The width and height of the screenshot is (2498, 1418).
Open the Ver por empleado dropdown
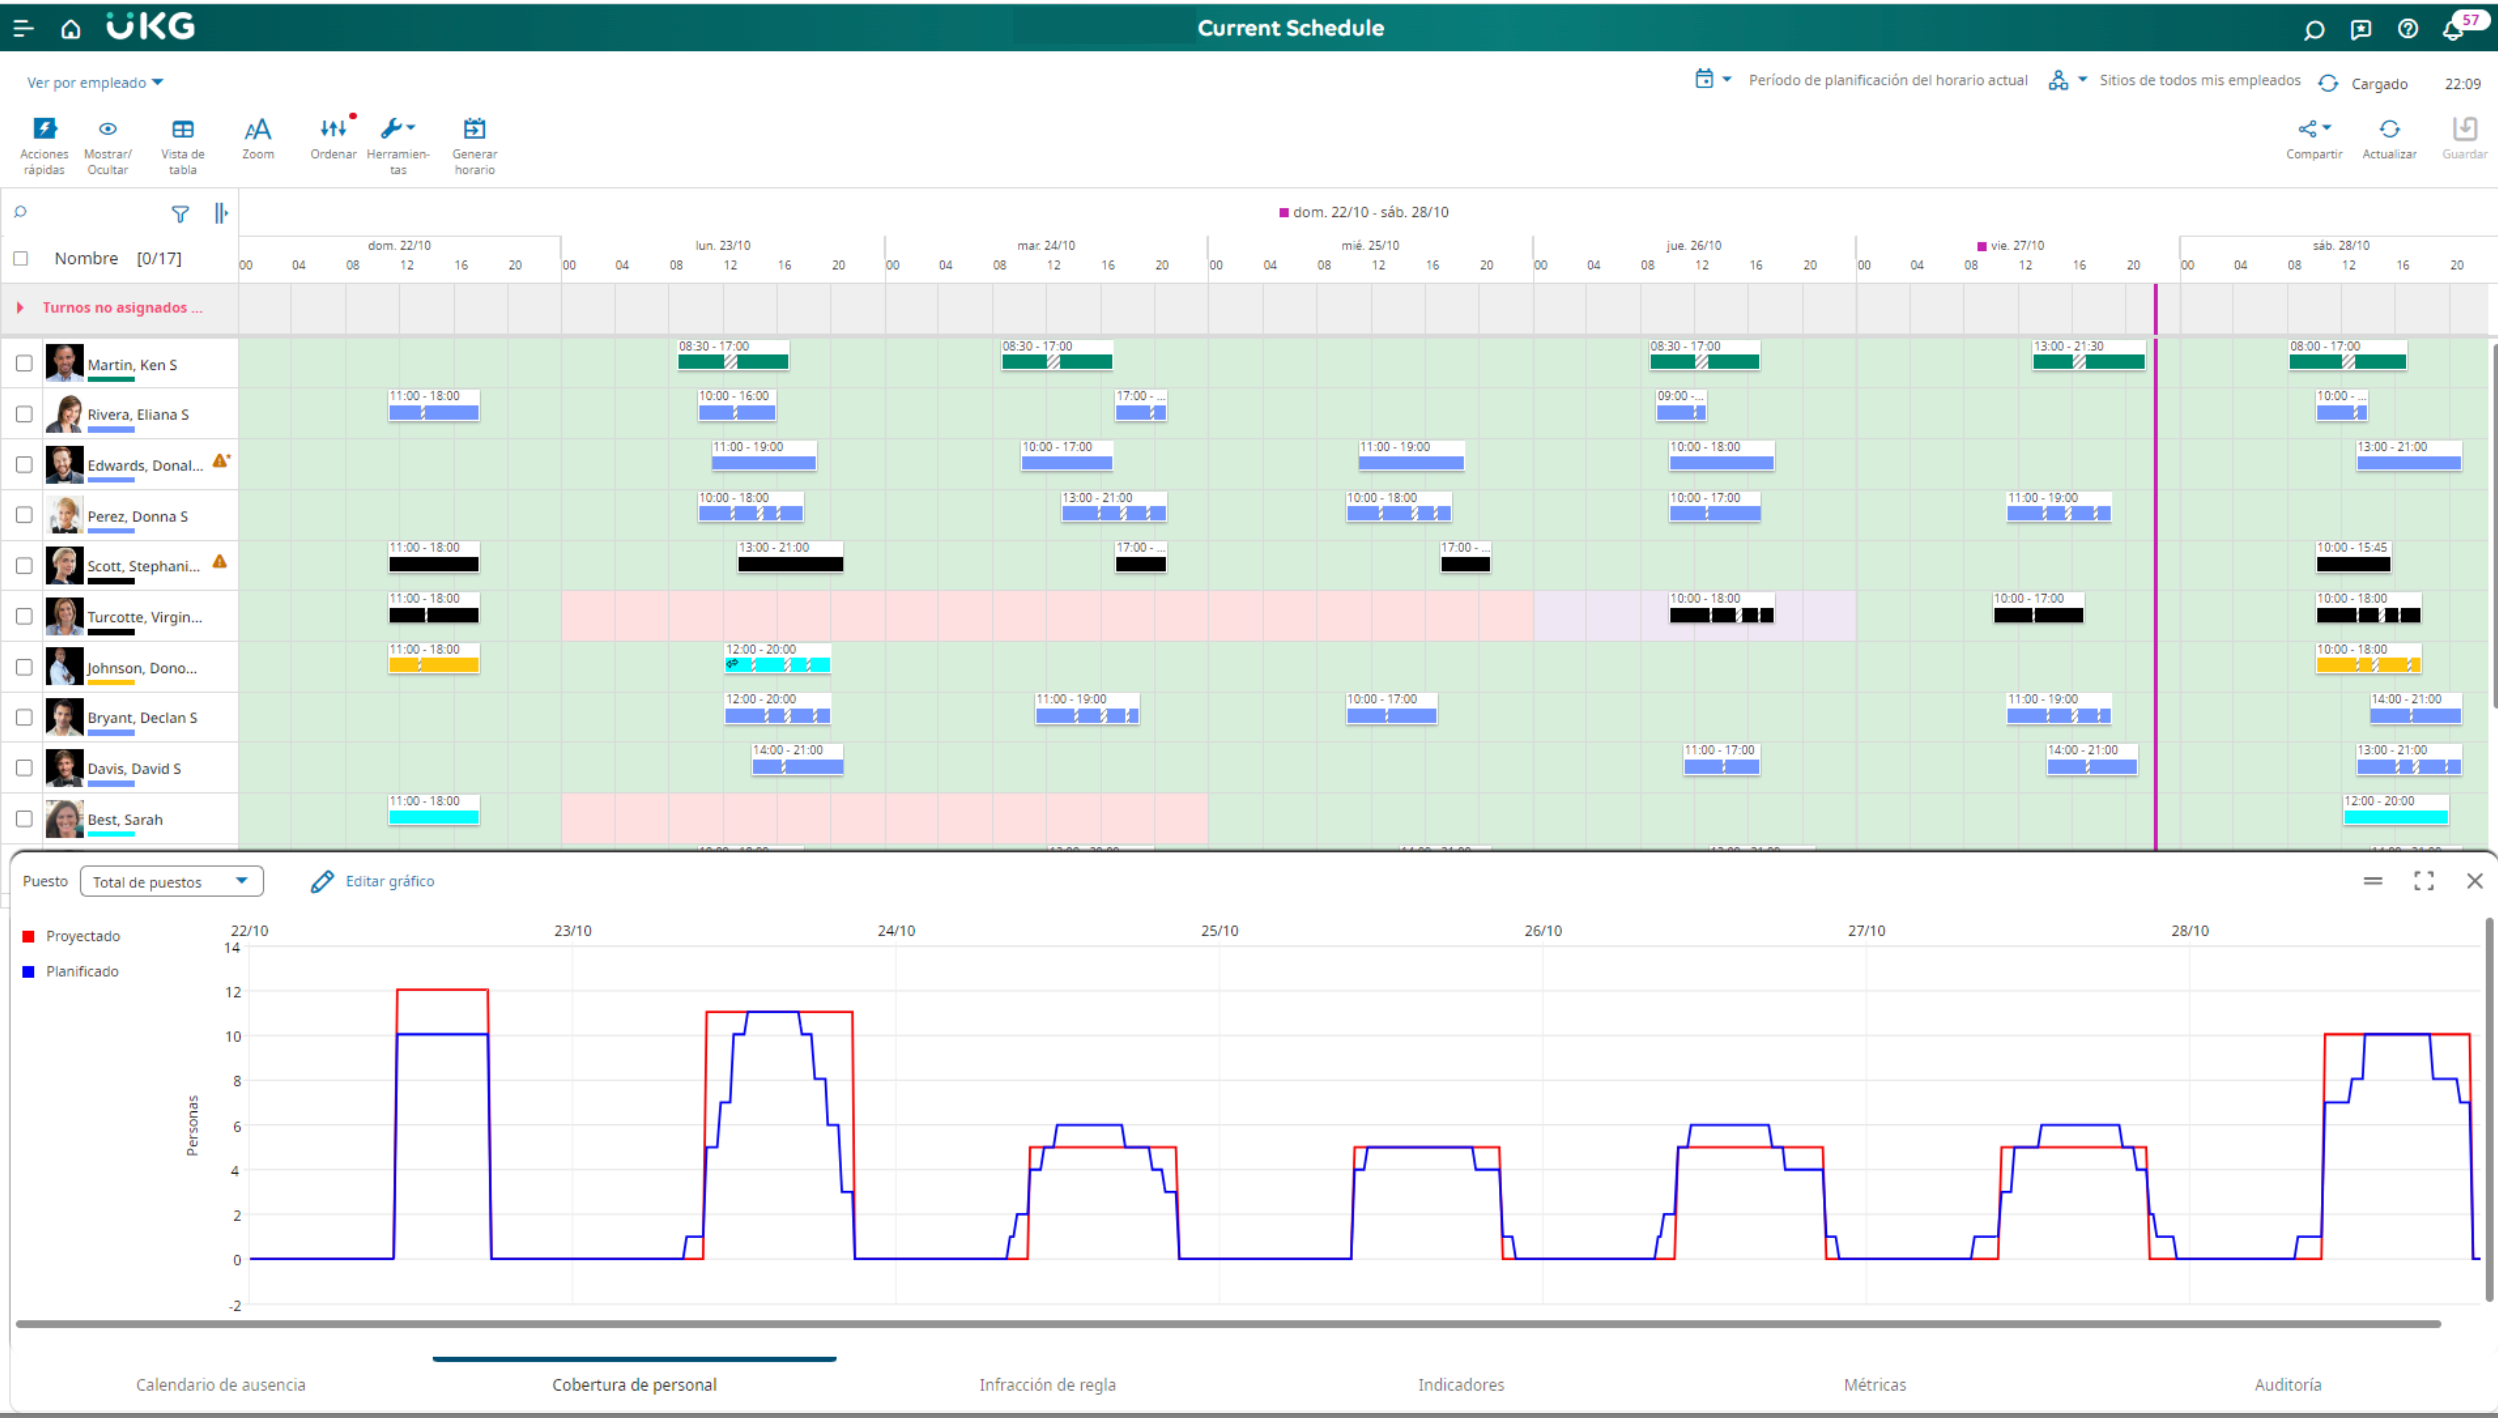pos(95,83)
